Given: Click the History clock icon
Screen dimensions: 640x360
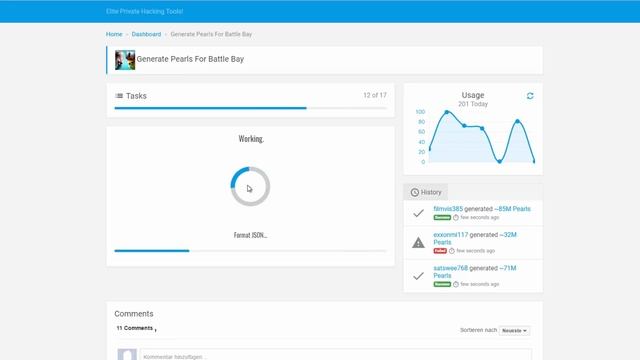Looking at the screenshot, I should [x=415, y=192].
